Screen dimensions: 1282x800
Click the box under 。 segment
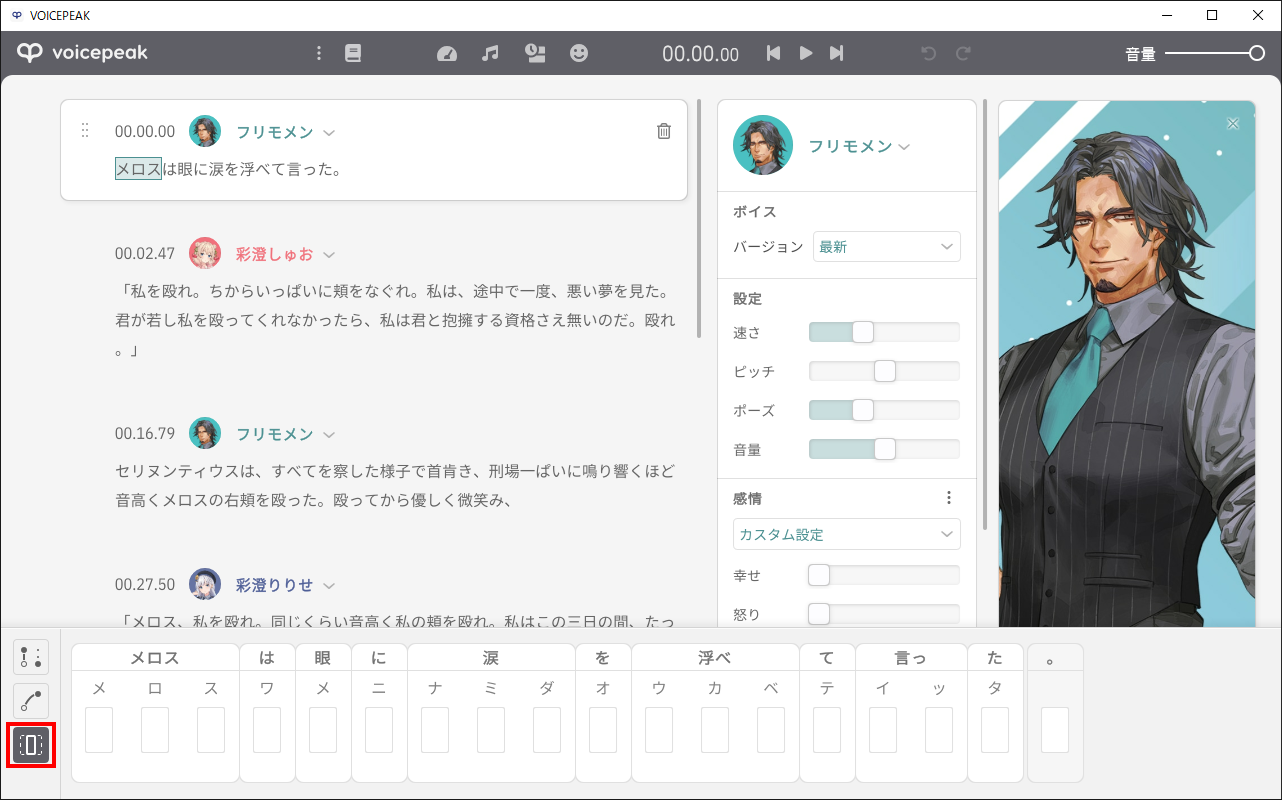(x=1055, y=730)
